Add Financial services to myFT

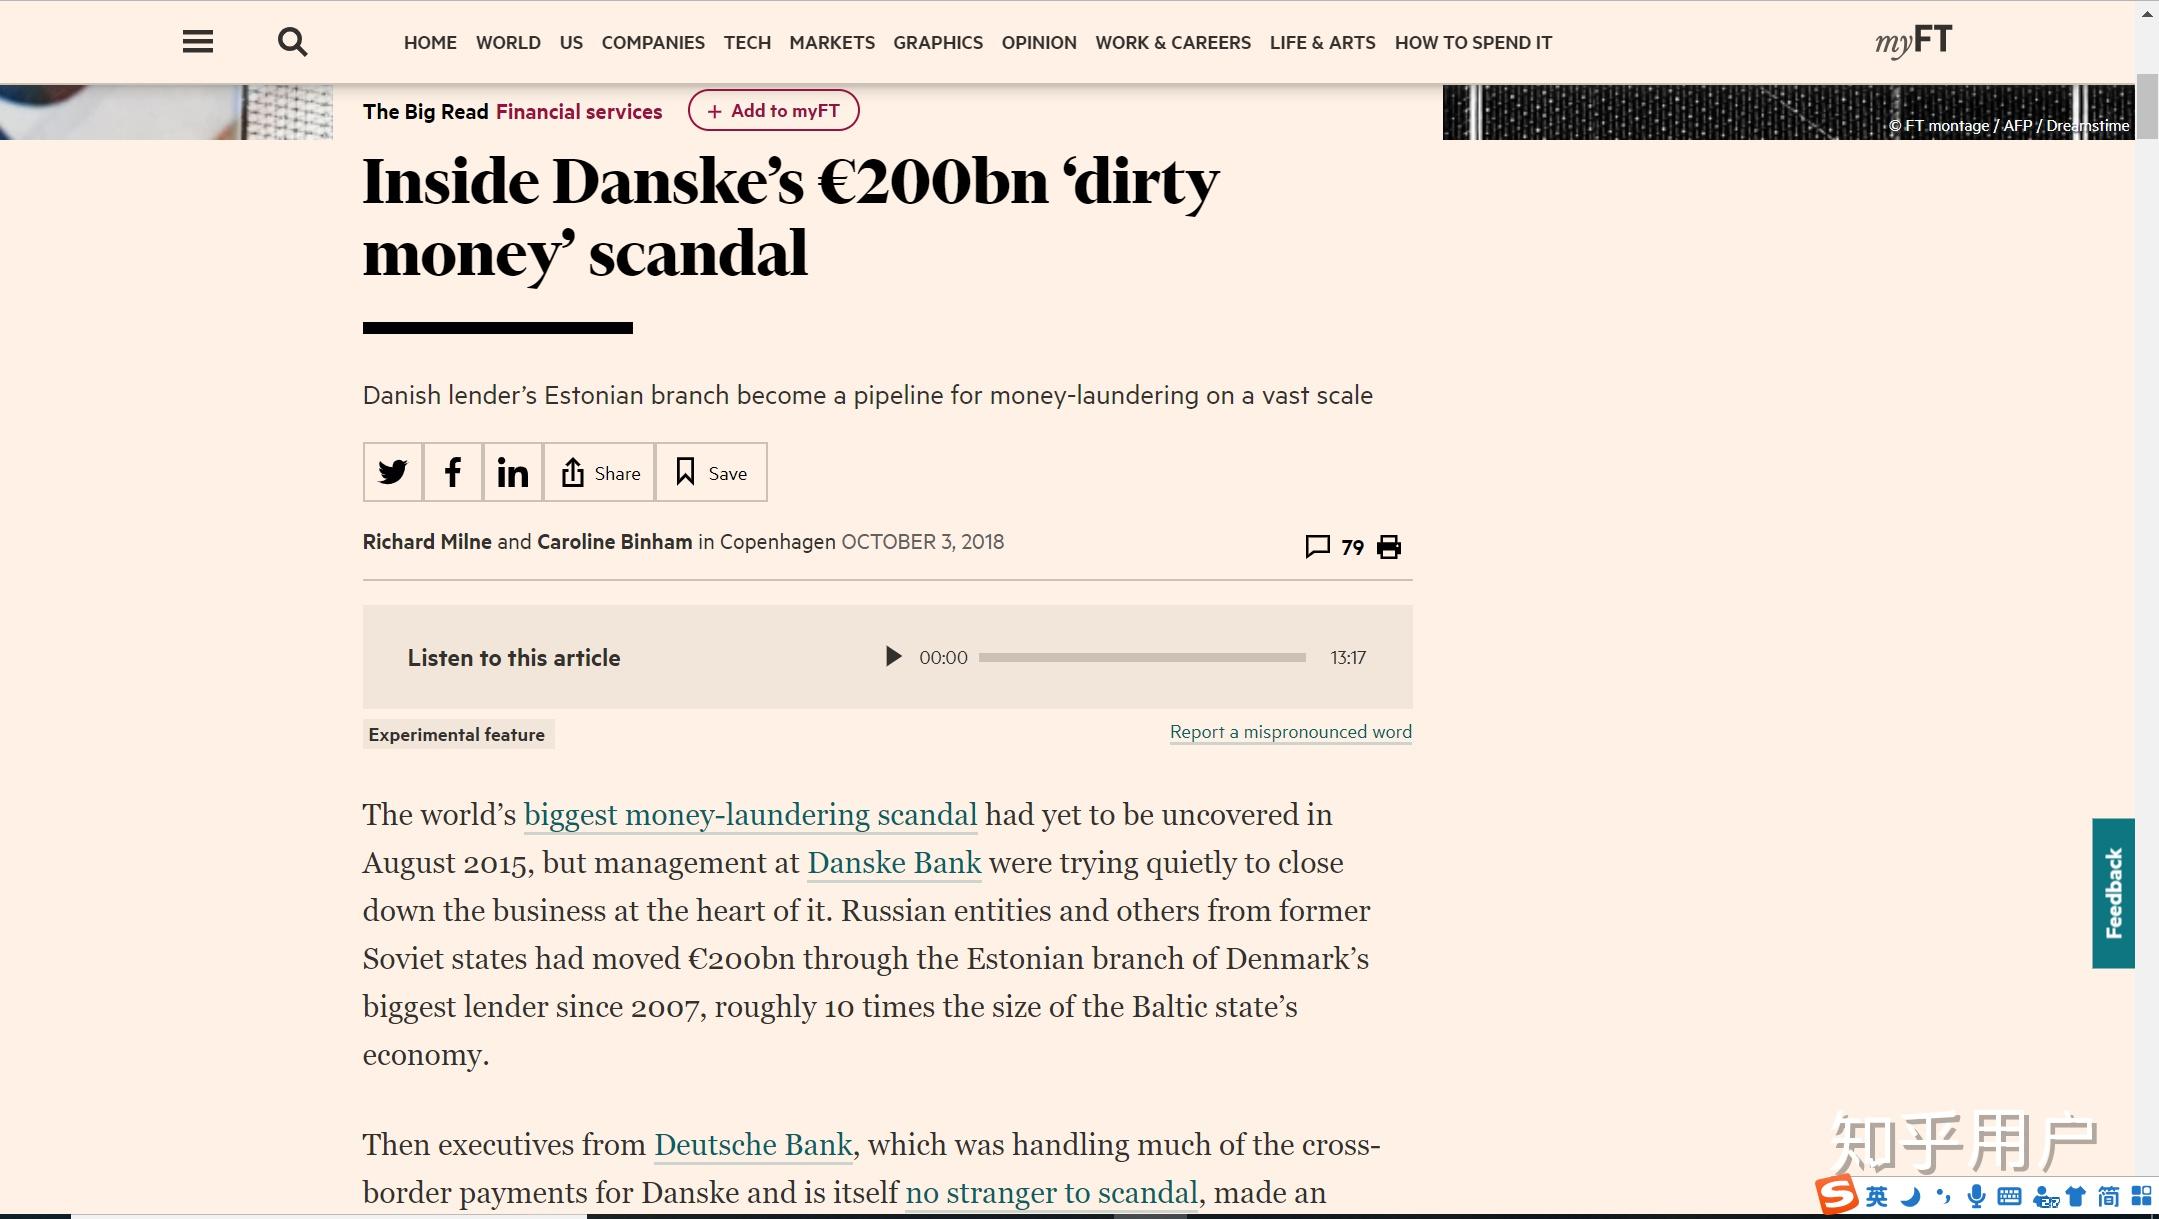point(773,111)
